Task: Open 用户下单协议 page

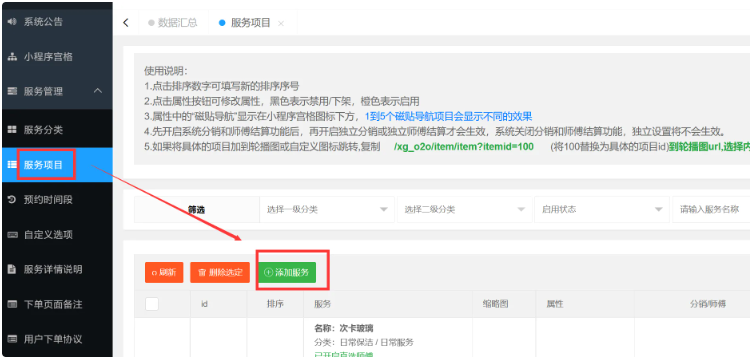Action: pyautogui.click(x=57, y=339)
